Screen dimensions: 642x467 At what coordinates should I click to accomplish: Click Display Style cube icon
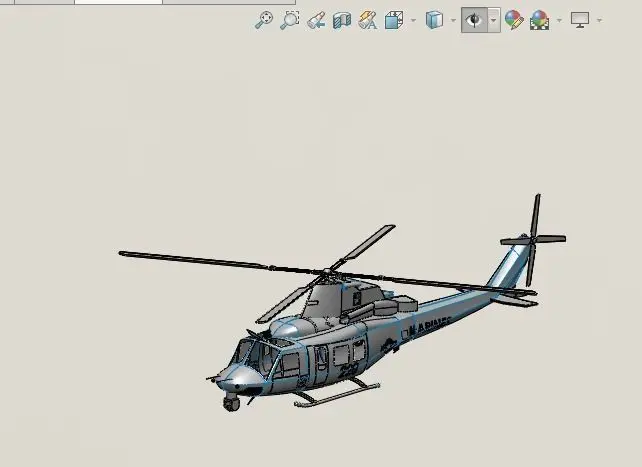(434, 20)
